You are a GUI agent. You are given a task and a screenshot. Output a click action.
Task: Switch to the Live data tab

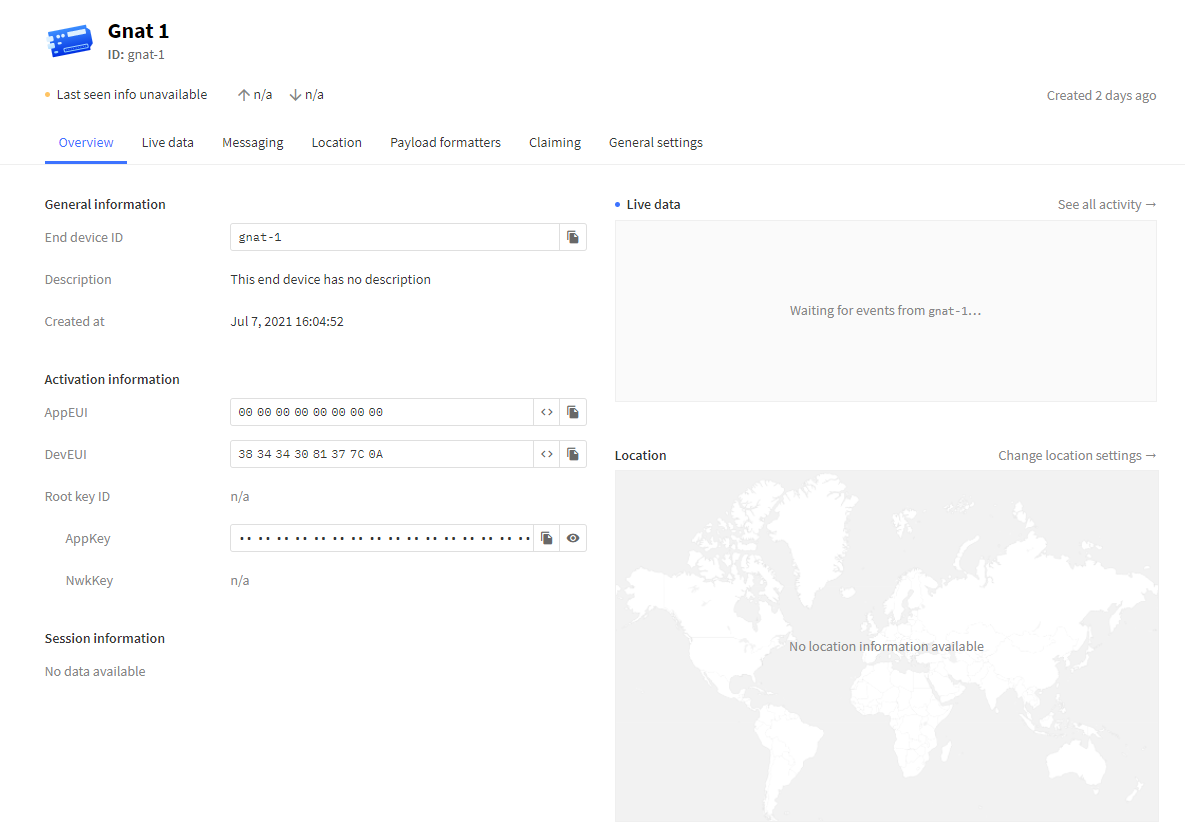point(167,143)
